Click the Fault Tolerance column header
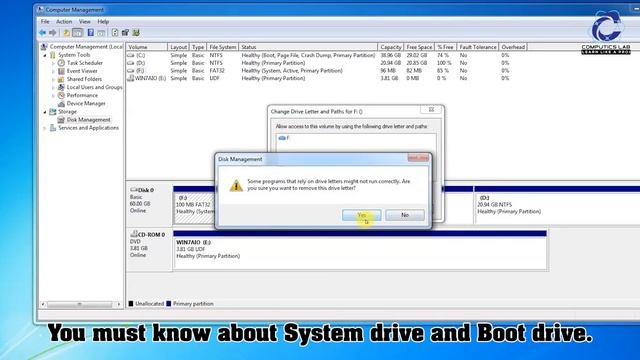Image resolution: width=640 pixels, height=360 pixels. click(x=478, y=47)
